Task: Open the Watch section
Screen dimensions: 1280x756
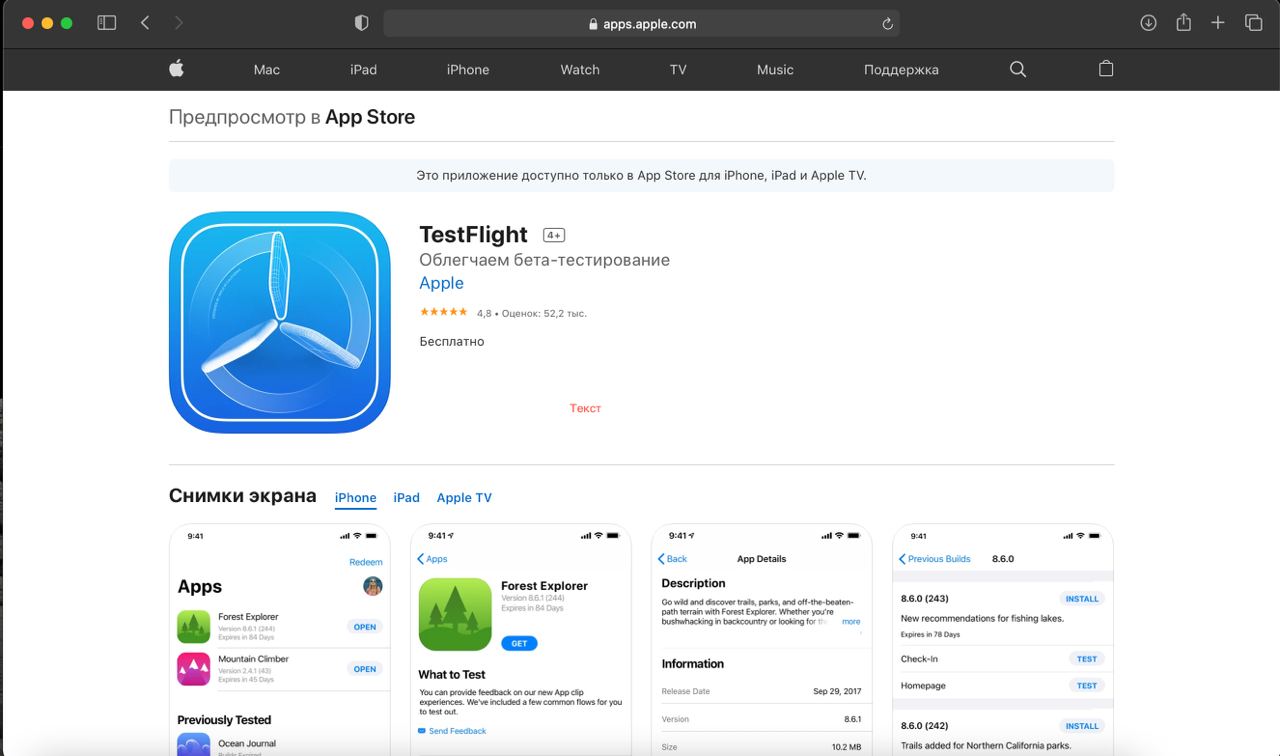Action: [580, 69]
